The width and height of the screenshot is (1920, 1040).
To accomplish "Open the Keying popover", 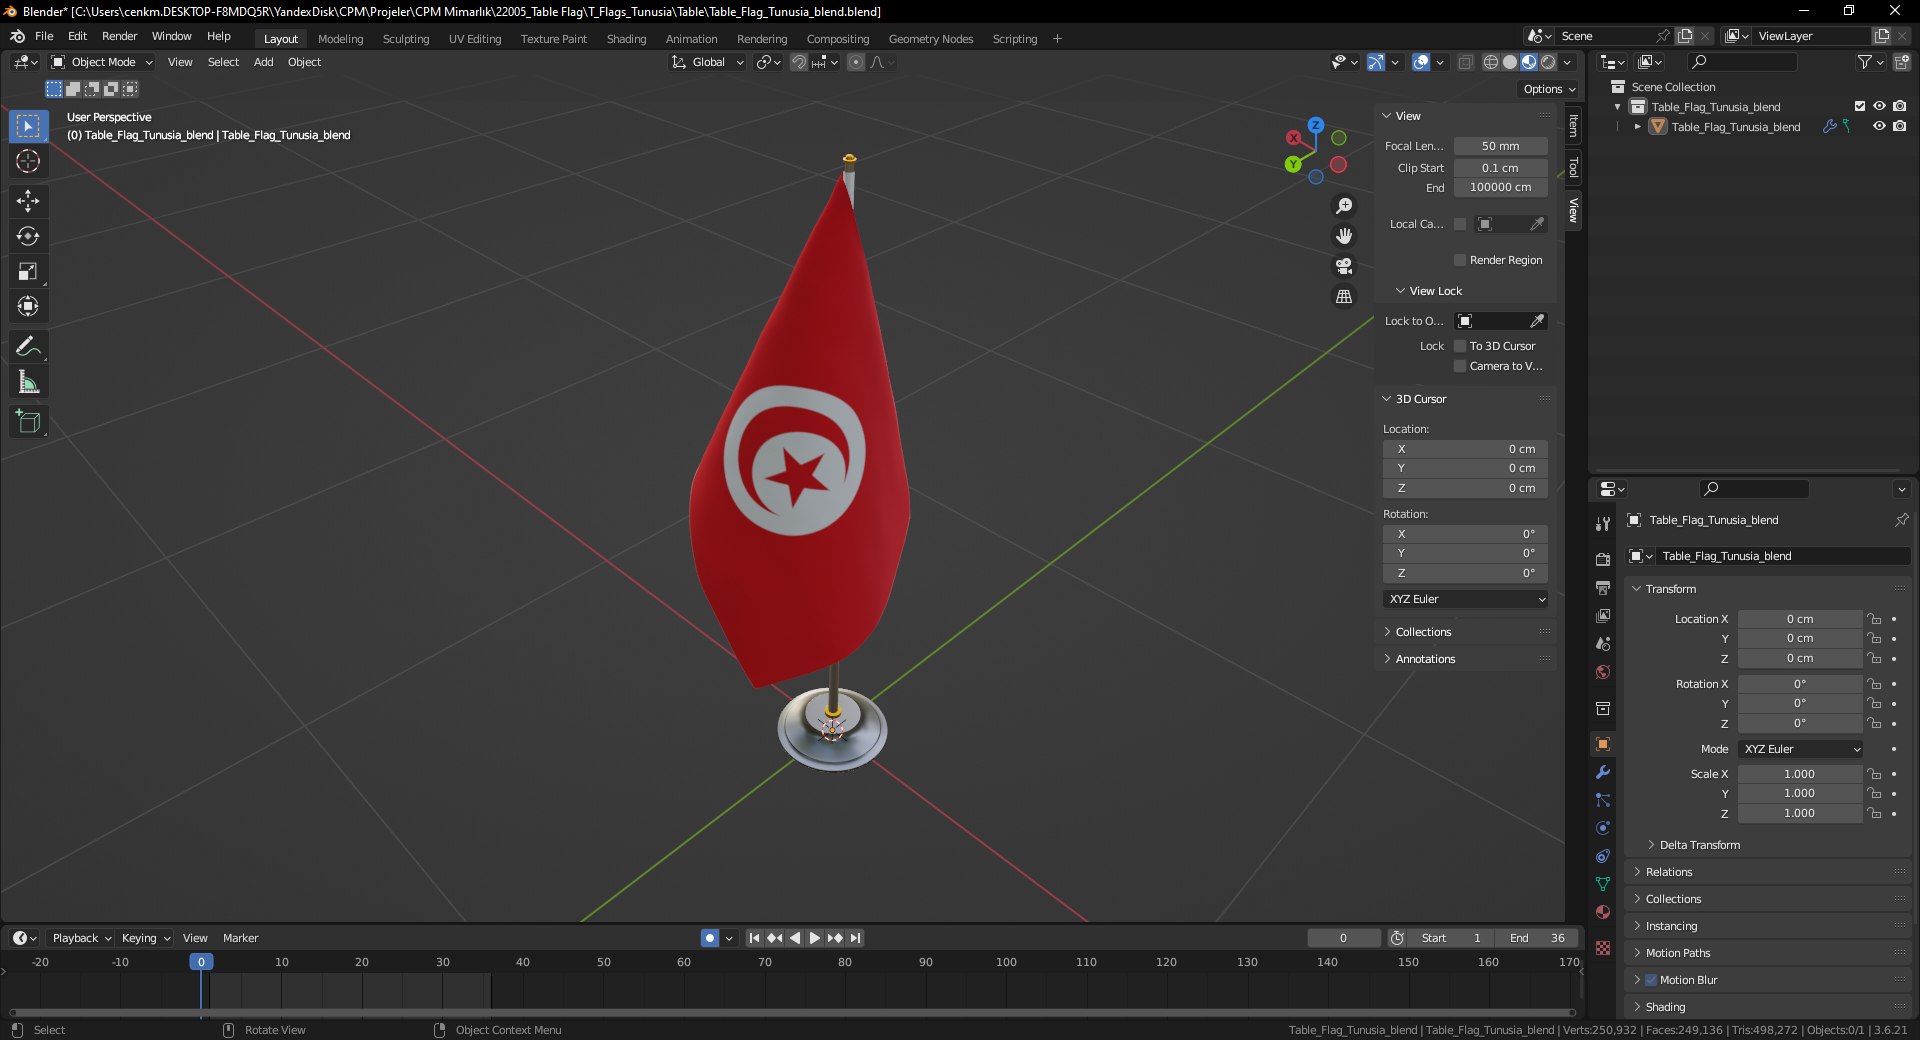I will pos(145,938).
